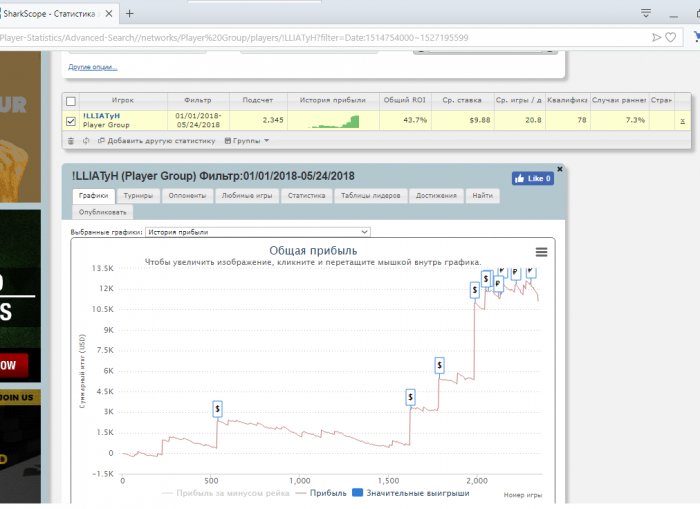The height and width of the screenshot is (509, 700).
Task: Open the browser menu in the title bar
Action: pos(645,13)
